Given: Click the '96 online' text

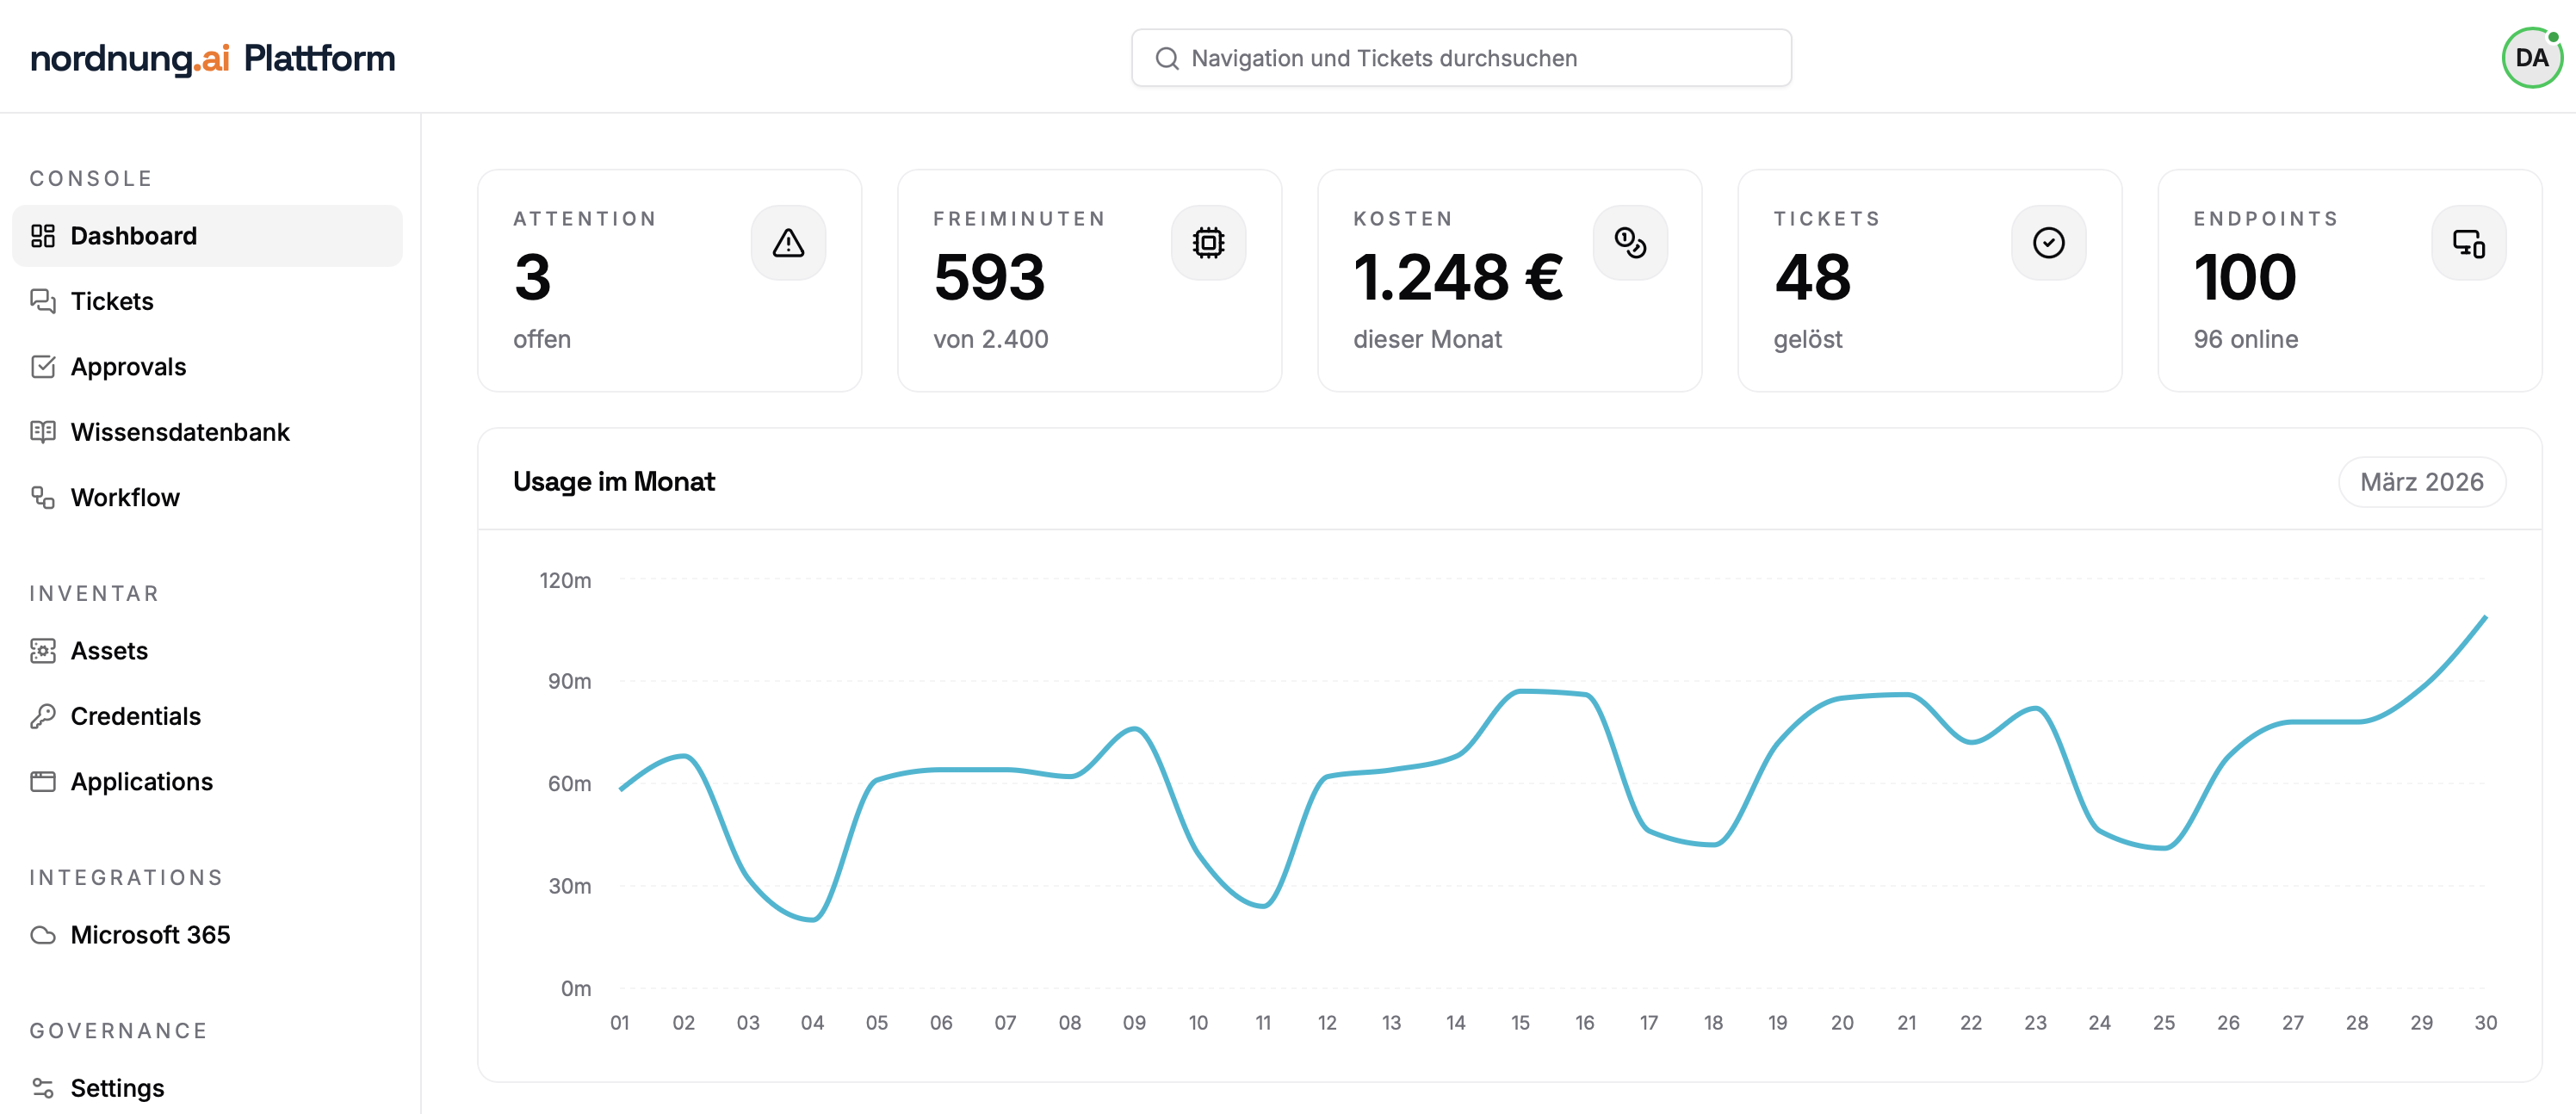Looking at the screenshot, I should pos(2245,340).
